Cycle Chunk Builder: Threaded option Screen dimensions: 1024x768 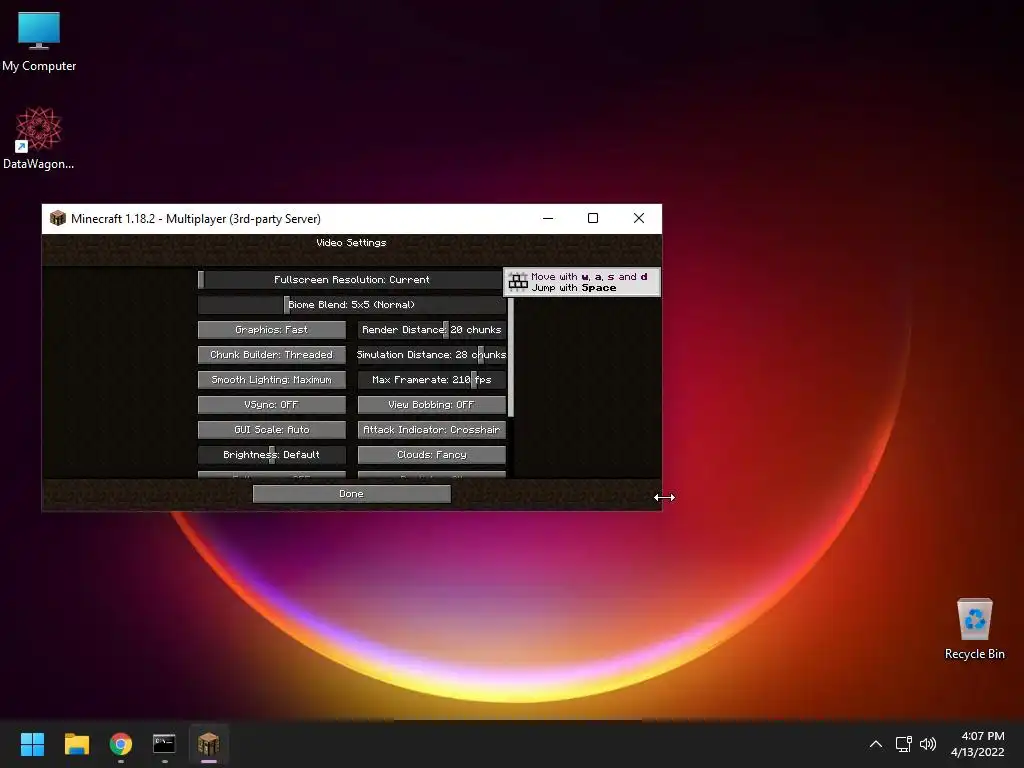[272, 355]
